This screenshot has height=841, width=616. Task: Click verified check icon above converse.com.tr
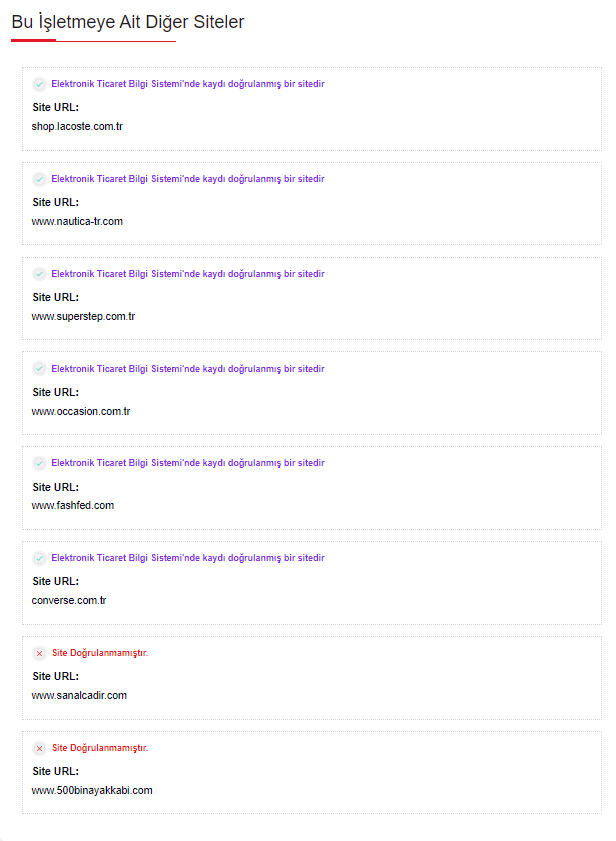pos(39,558)
